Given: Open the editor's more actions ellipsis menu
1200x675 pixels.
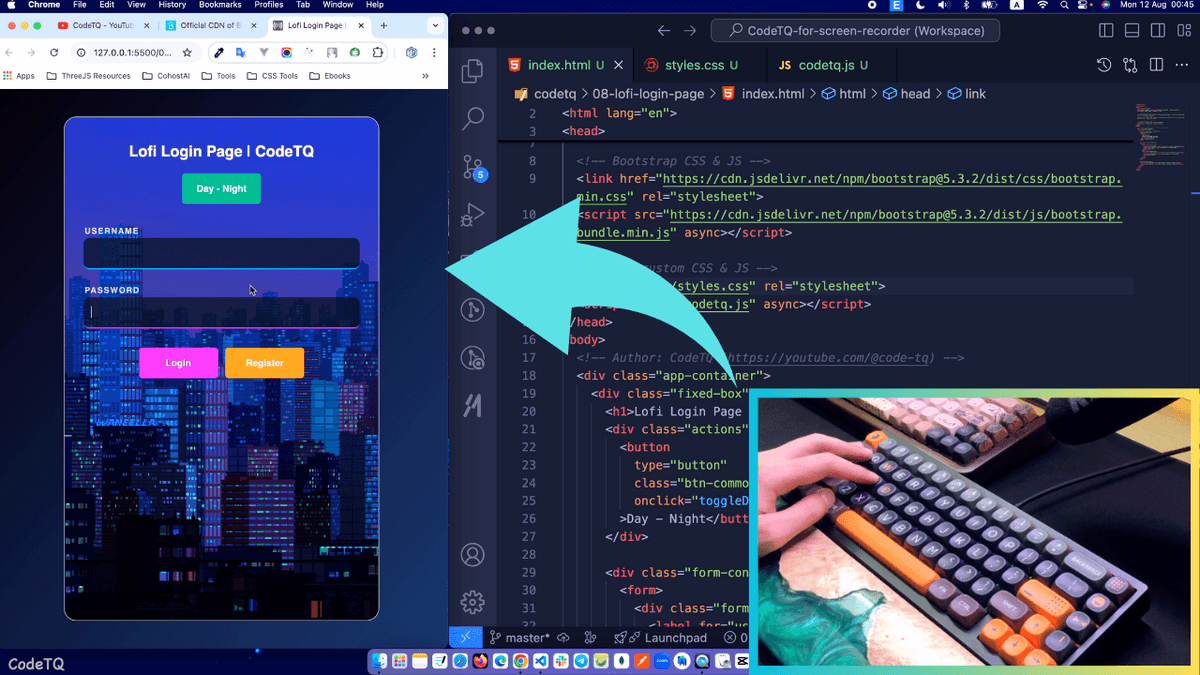Looking at the screenshot, I should pos(1182,65).
